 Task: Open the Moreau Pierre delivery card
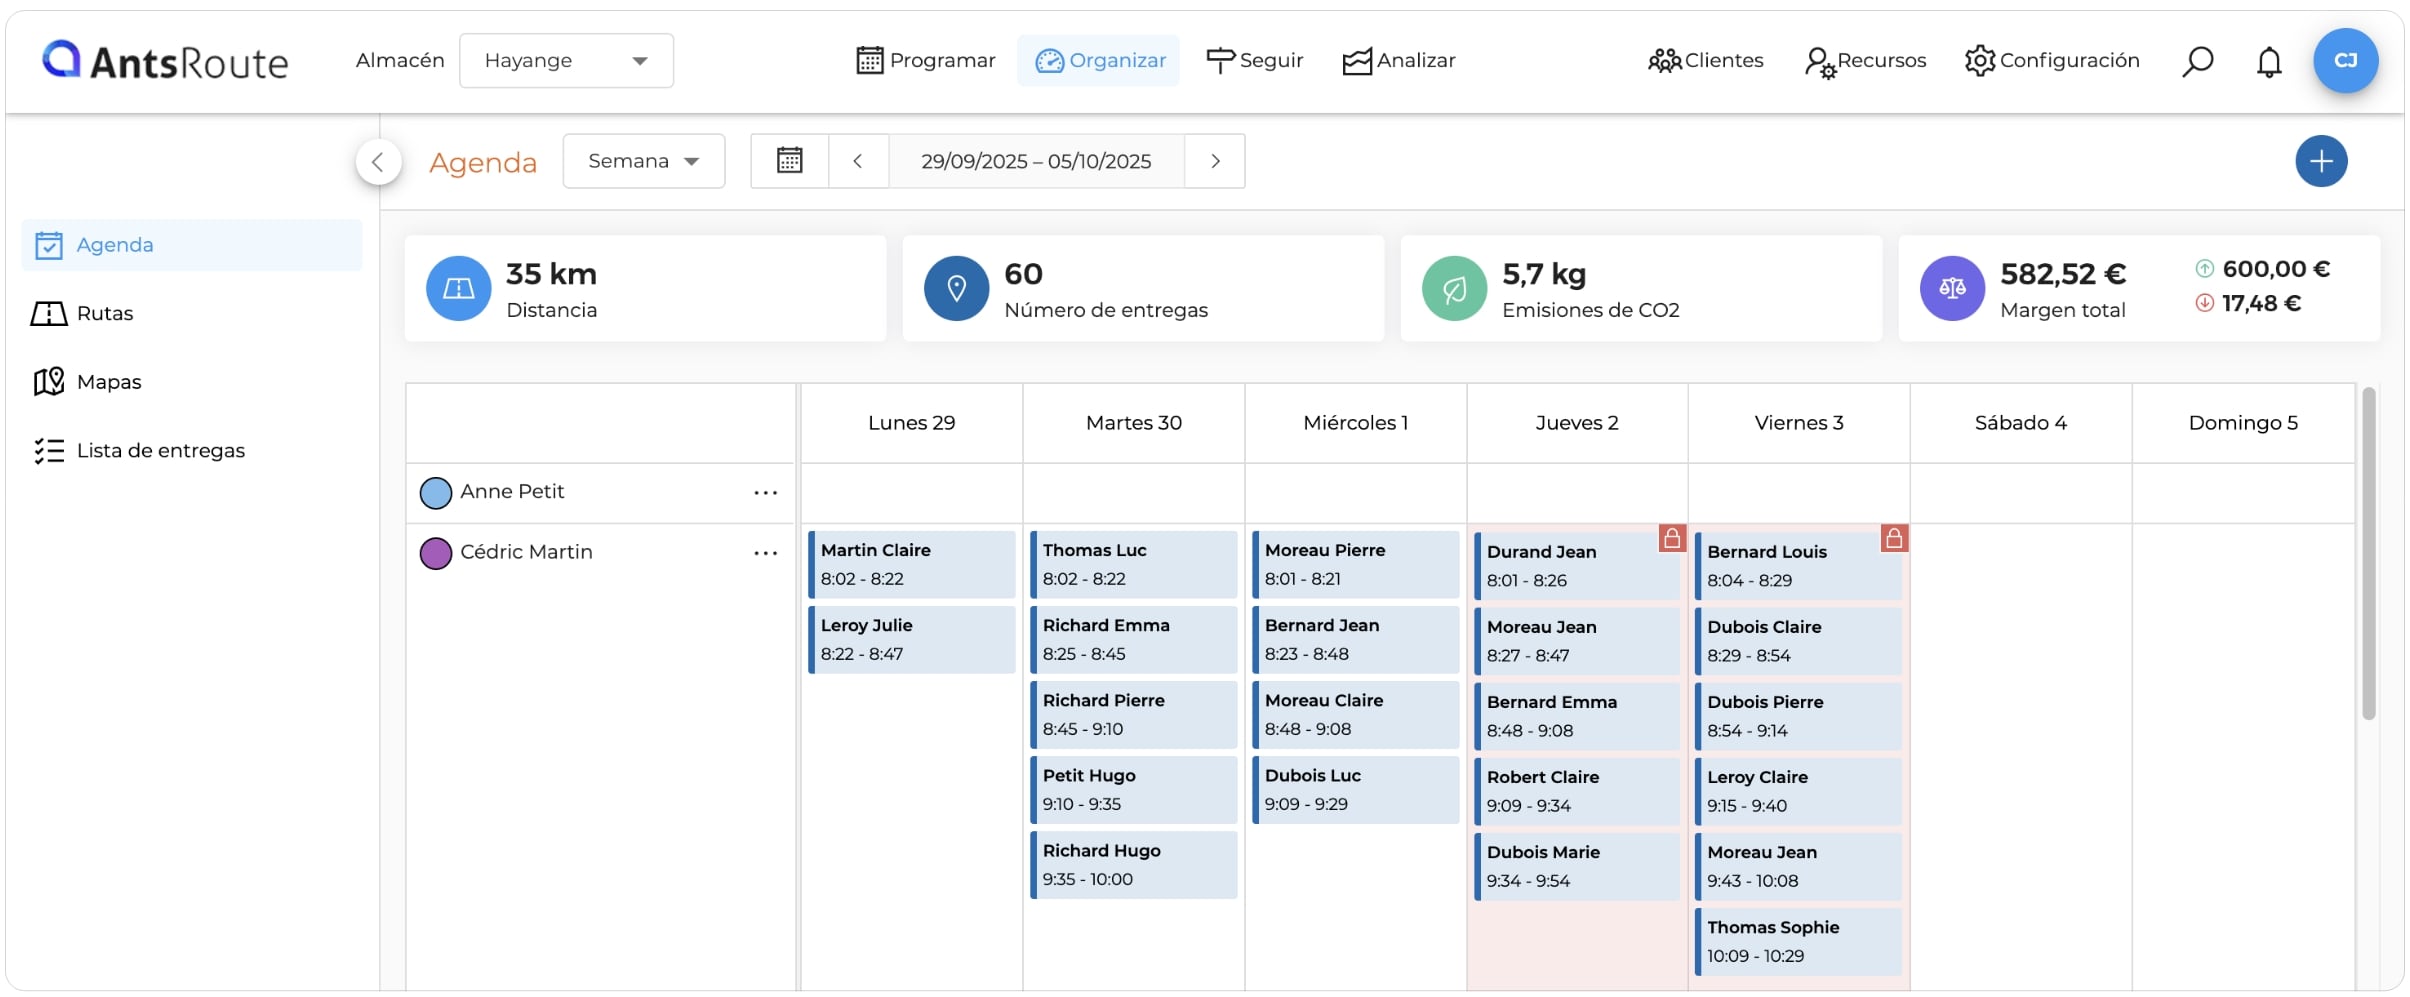1356,564
